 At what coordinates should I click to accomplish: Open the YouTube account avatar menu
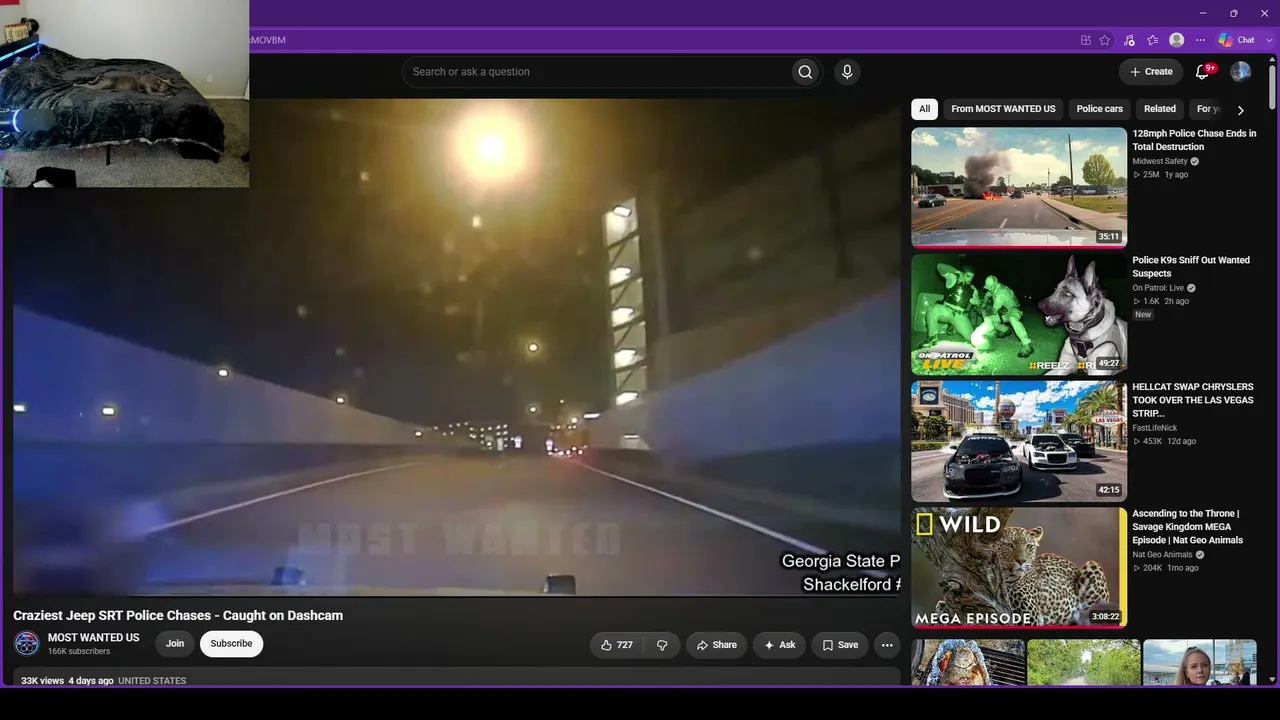coord(1240,72)
